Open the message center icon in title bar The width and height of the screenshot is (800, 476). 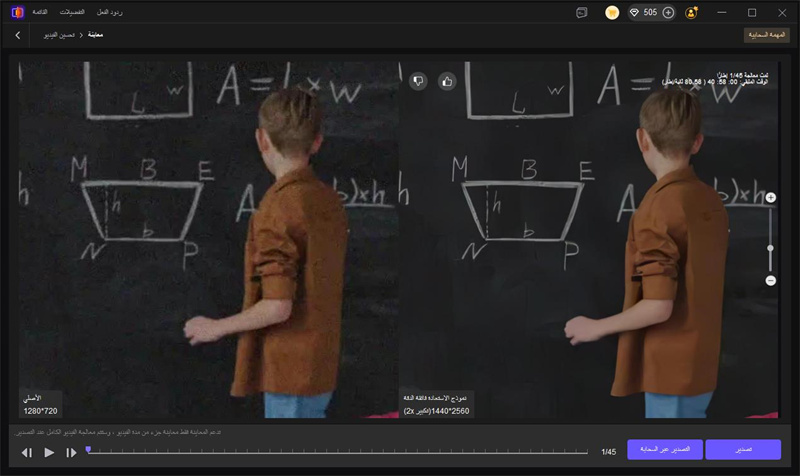582,13
